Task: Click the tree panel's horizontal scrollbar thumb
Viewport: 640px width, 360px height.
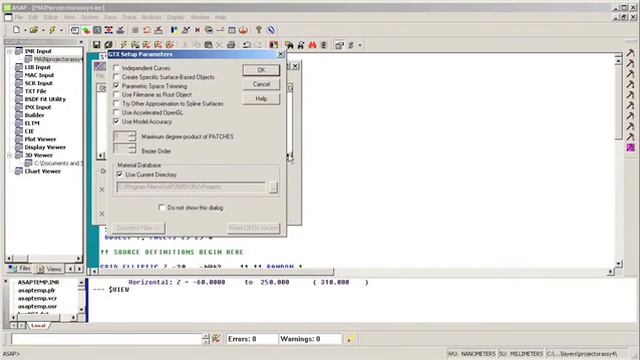Action: [20, 258]
